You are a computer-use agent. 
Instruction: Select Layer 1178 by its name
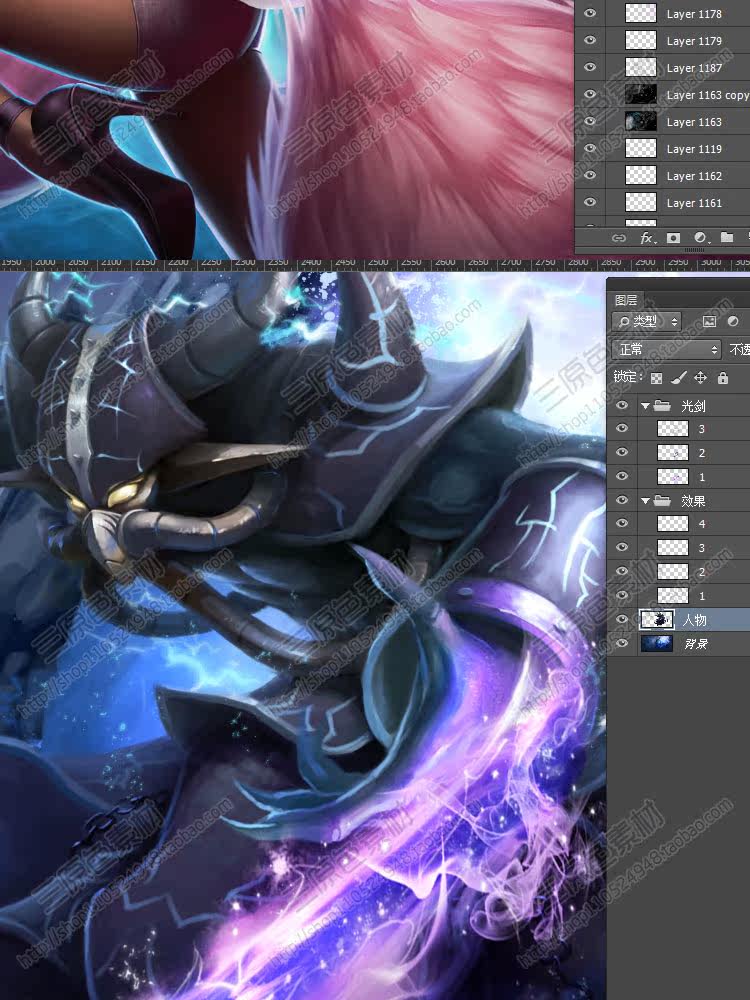[694, 13]
